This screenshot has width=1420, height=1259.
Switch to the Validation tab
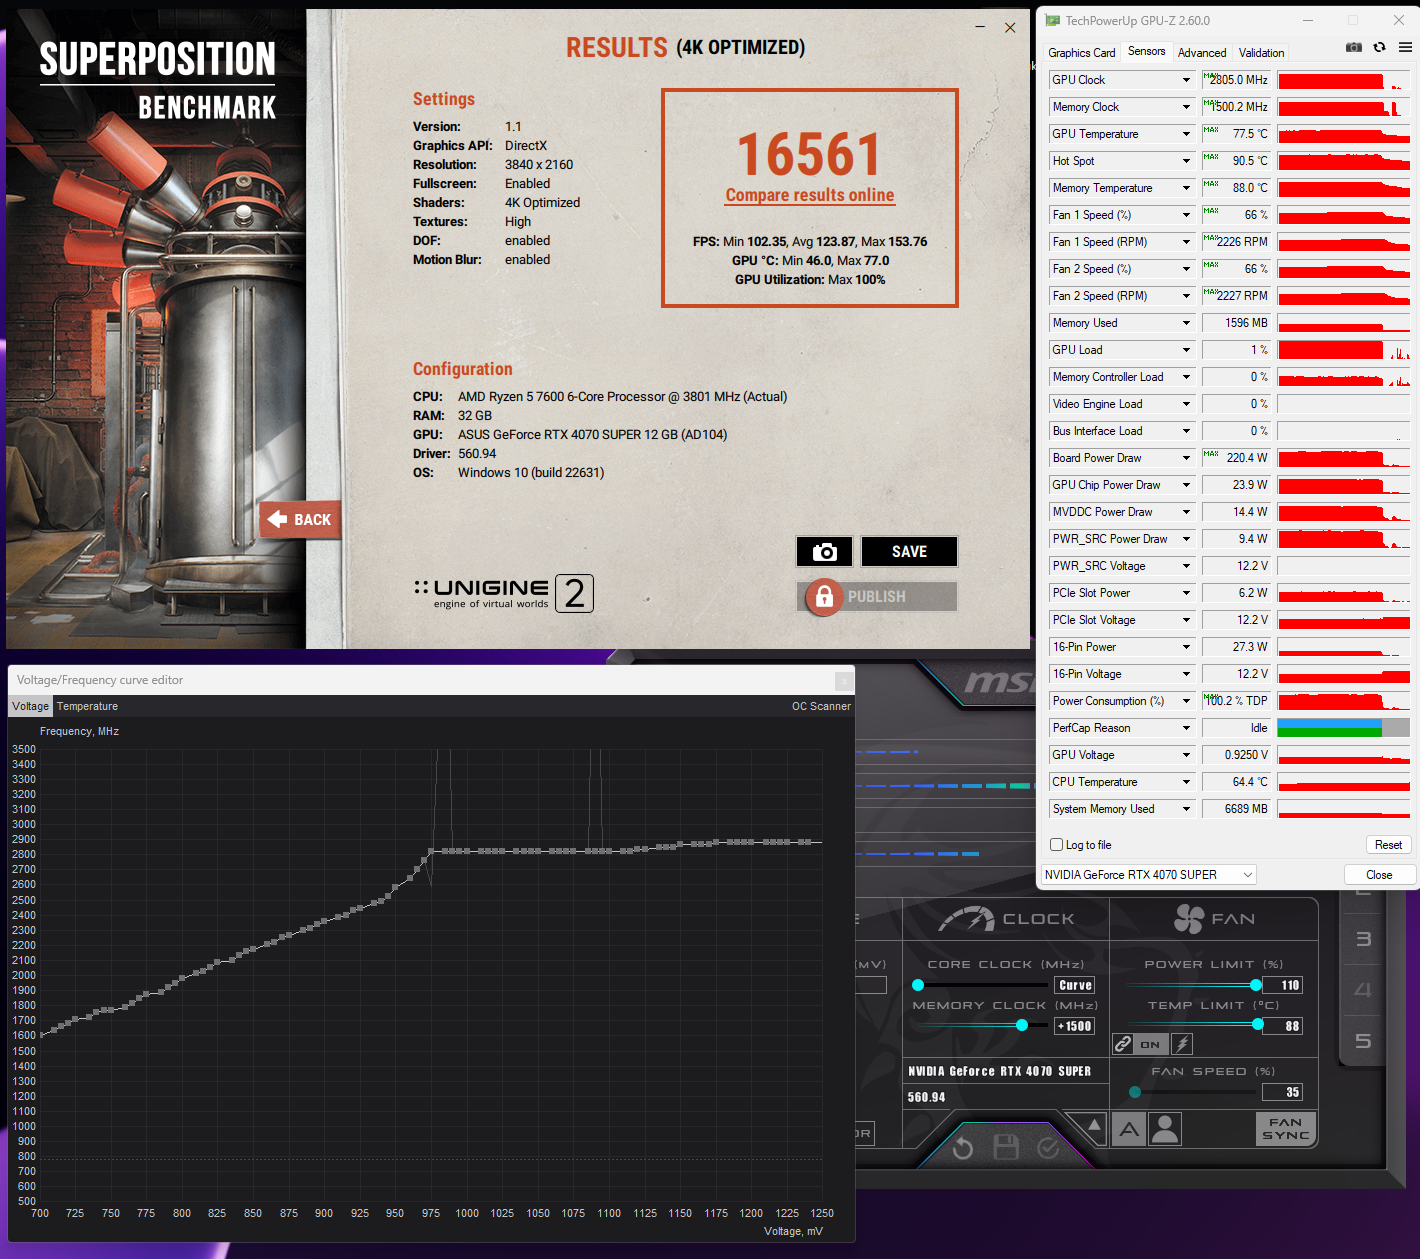point(1261,53)
